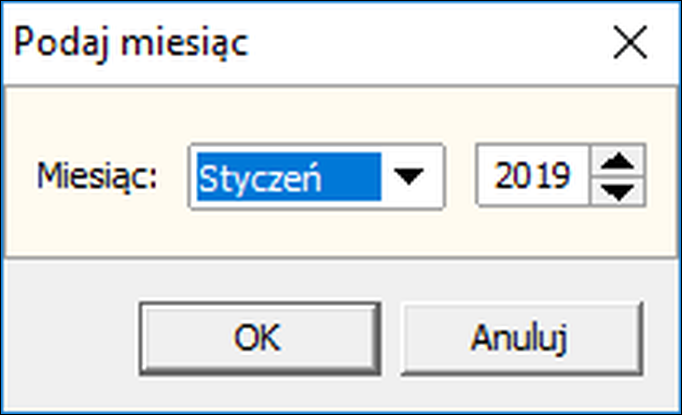Click the Podaj miesiąc title bar
682x415 pixels.
tap(300, 44)
